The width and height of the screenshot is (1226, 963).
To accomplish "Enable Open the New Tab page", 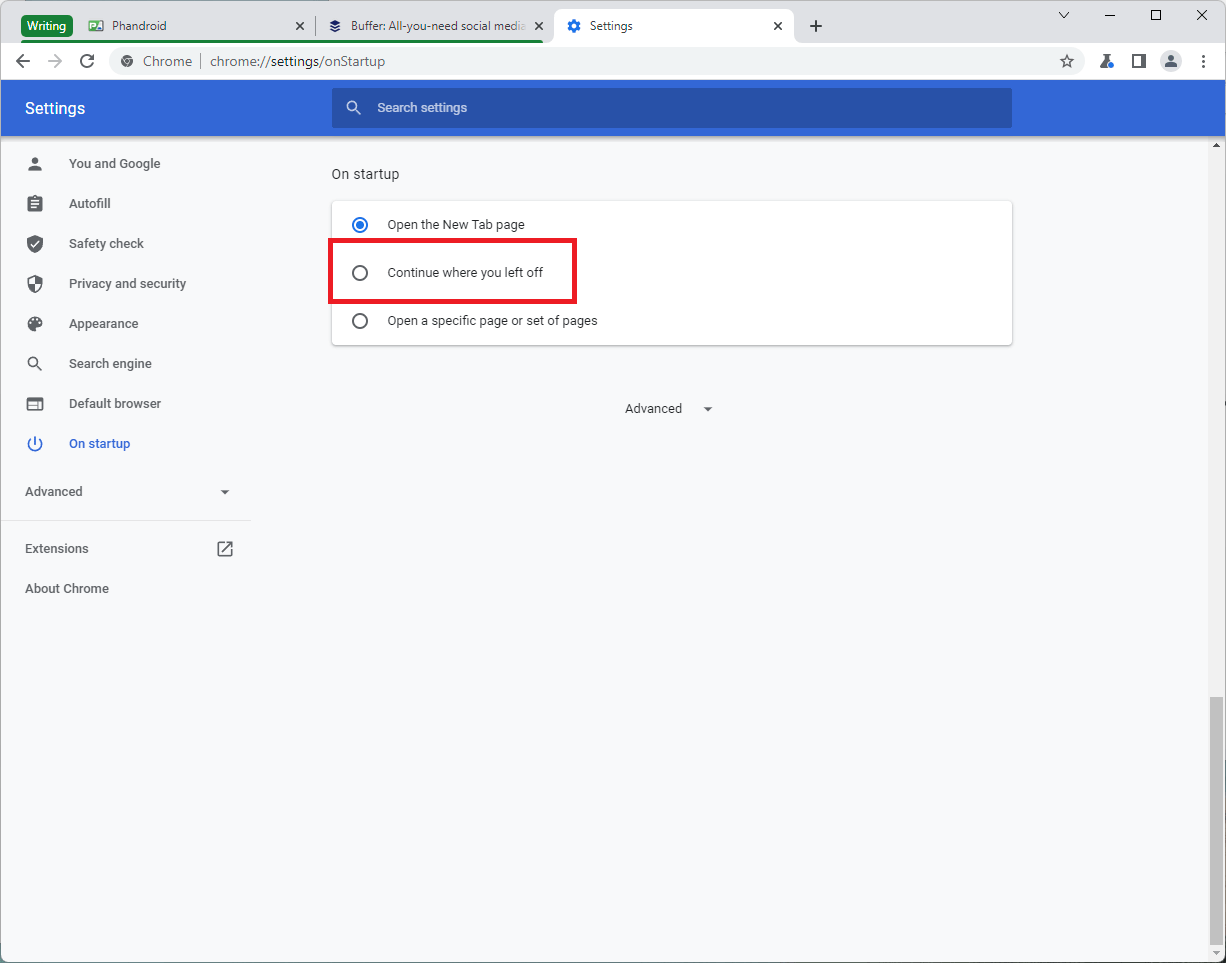I will pos(360,224).
